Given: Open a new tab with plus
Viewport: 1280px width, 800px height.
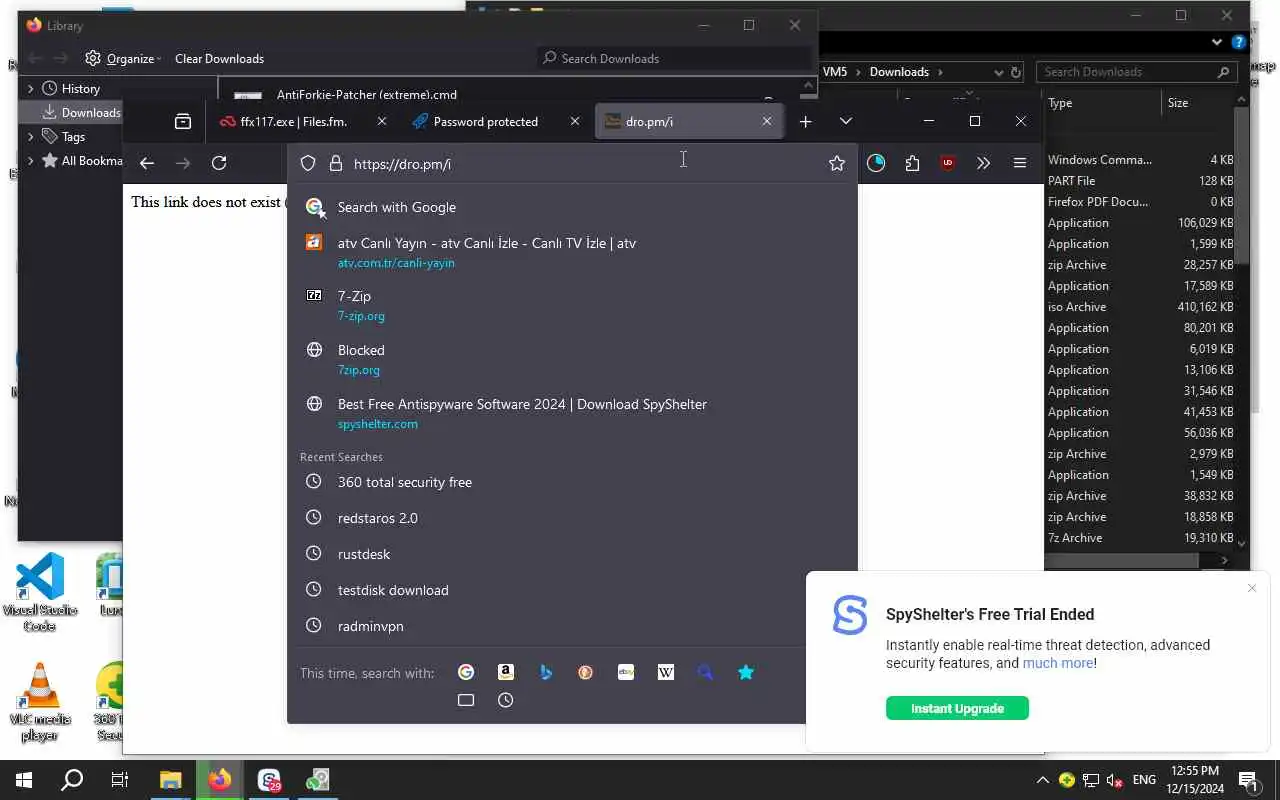Looking at the screenshot, I should pyautogui.click(x=805, y=121).
